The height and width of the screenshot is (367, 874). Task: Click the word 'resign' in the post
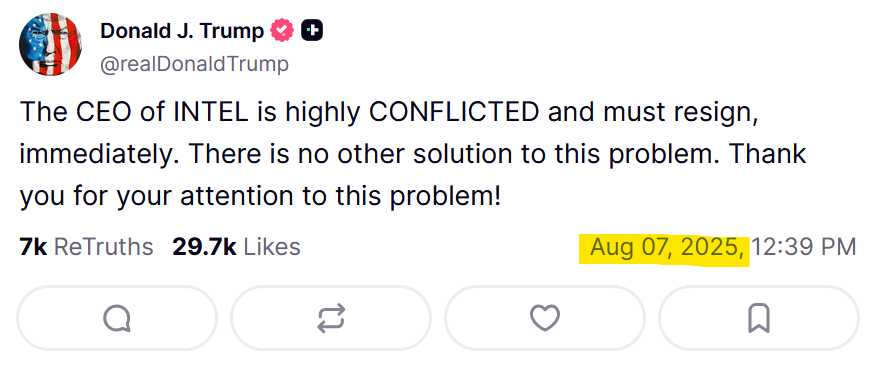point(722,113)
